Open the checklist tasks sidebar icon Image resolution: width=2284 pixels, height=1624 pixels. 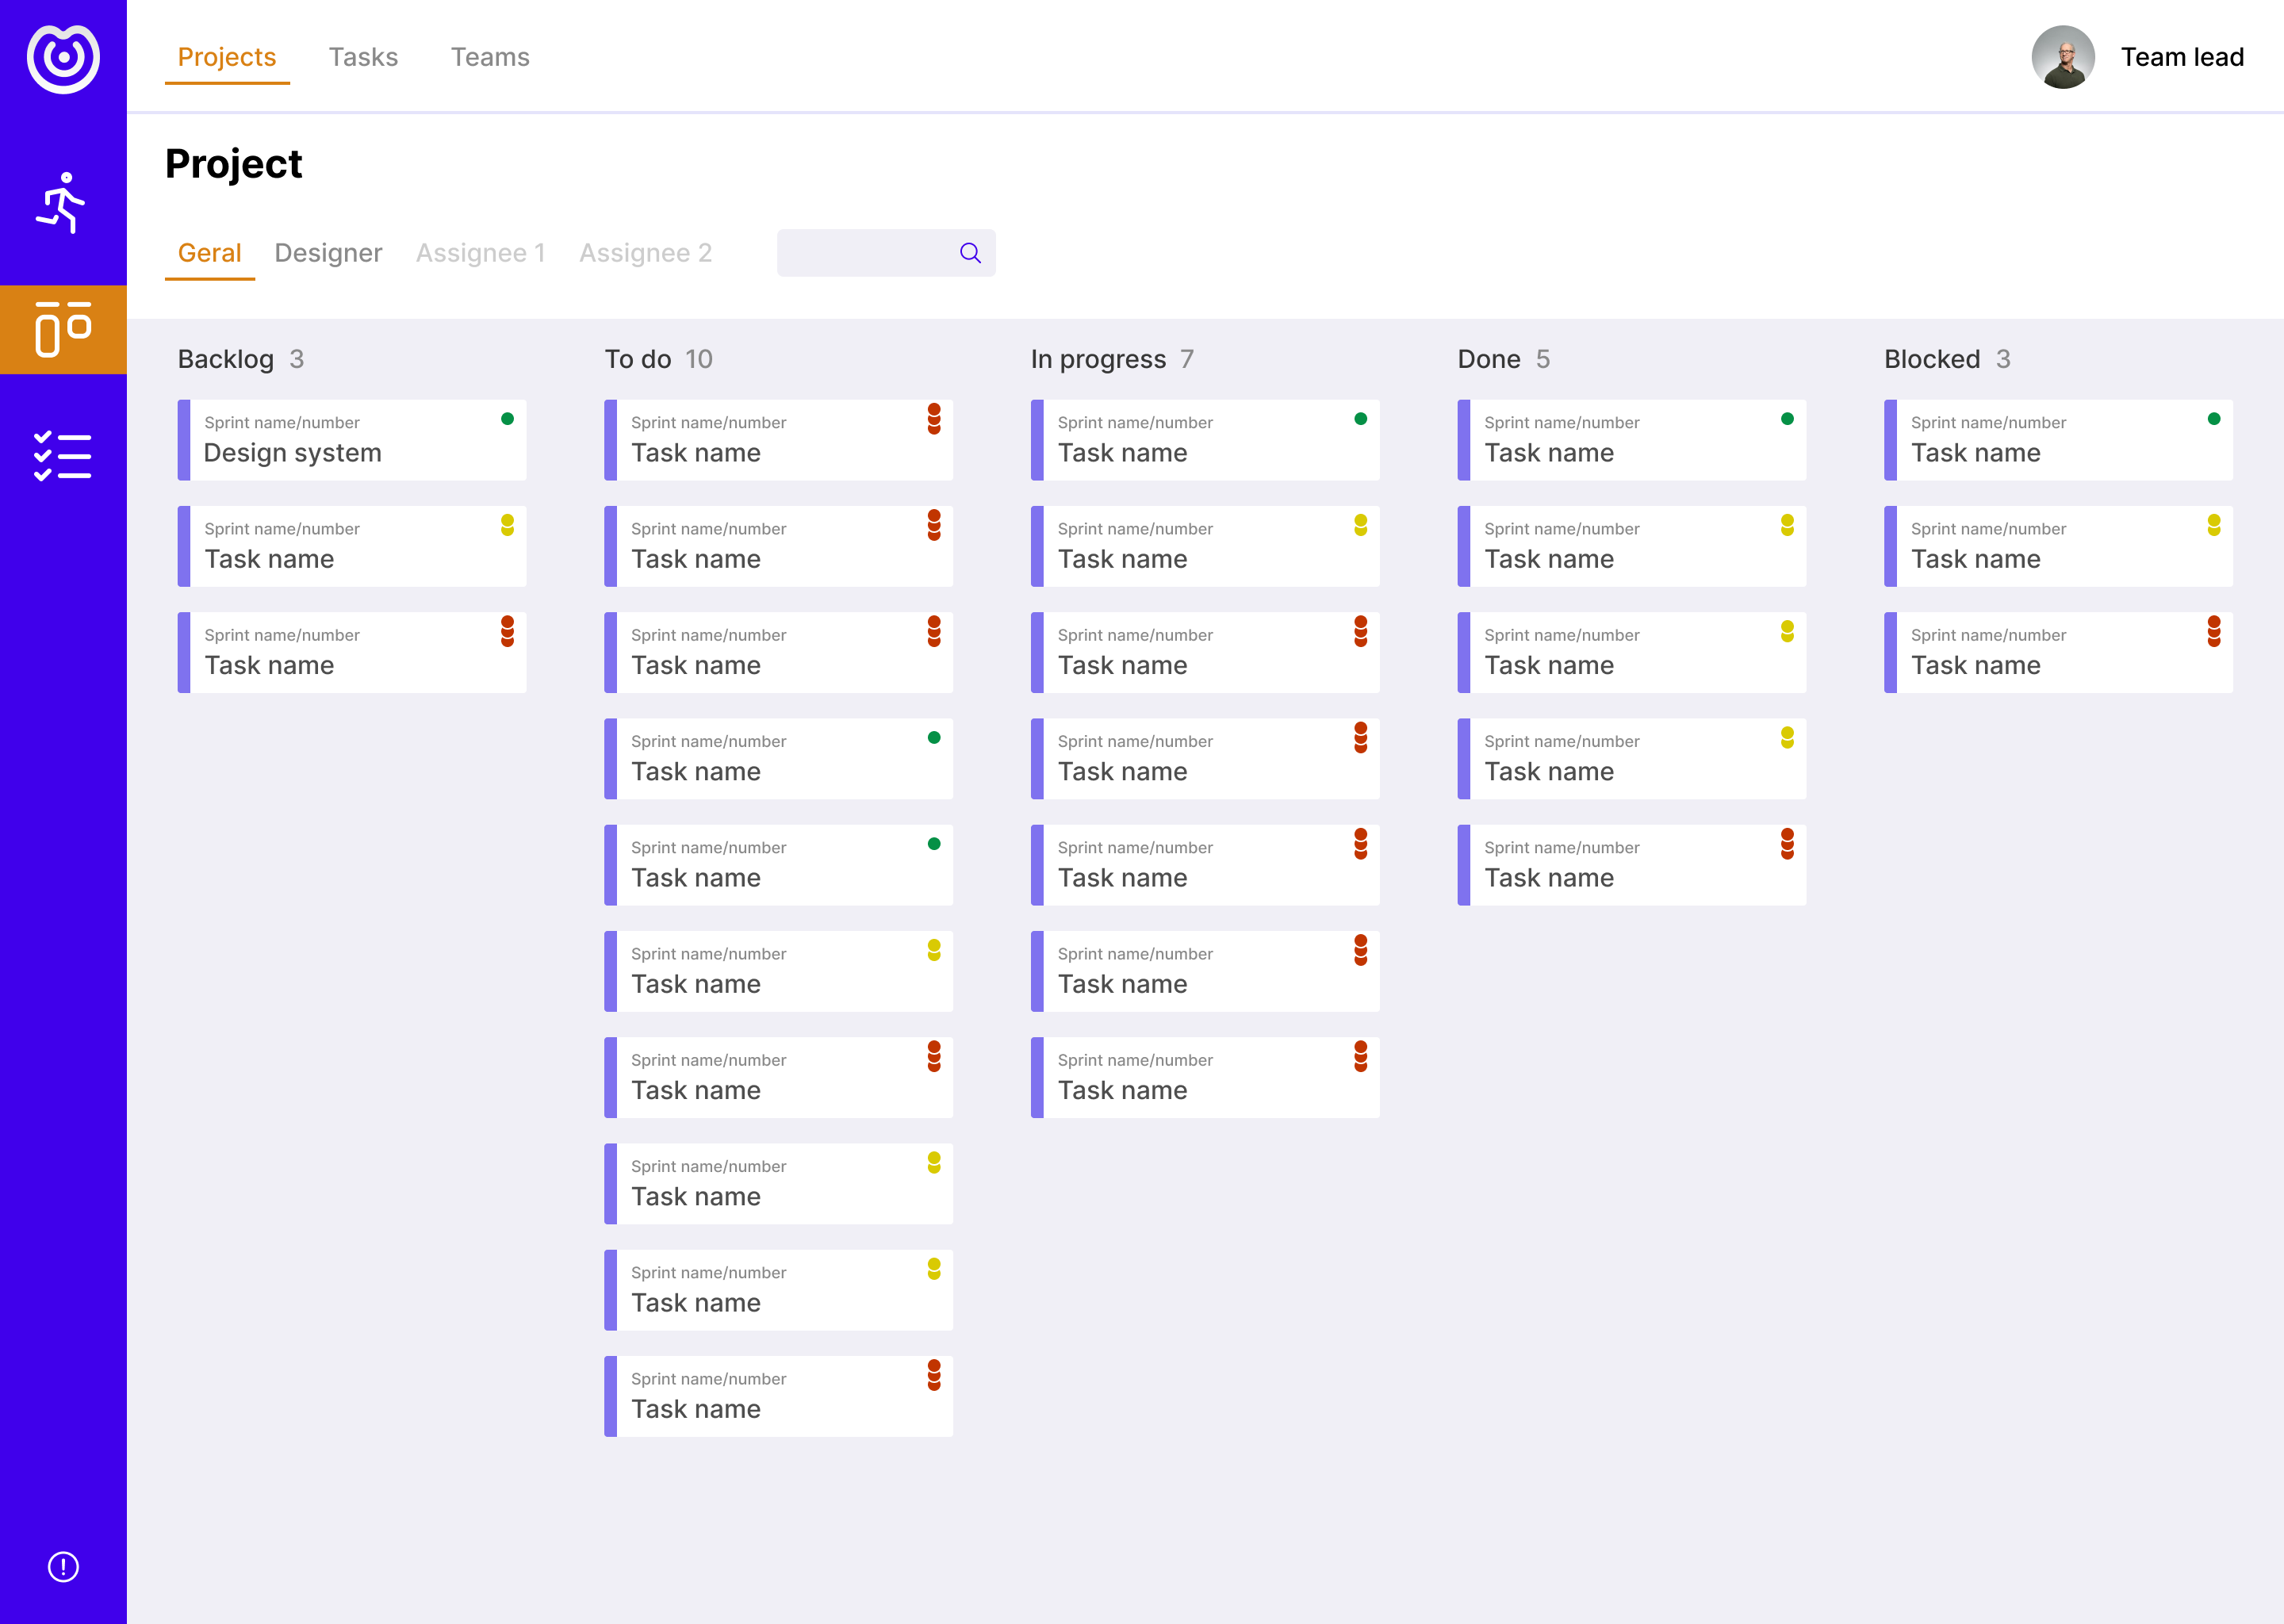pos(63,456)
